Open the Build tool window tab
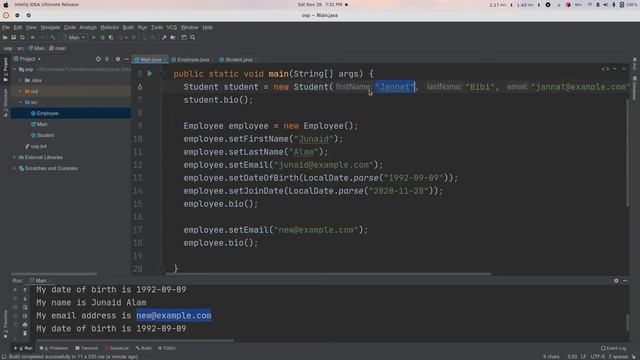The image size is (640, 360). 144,348
